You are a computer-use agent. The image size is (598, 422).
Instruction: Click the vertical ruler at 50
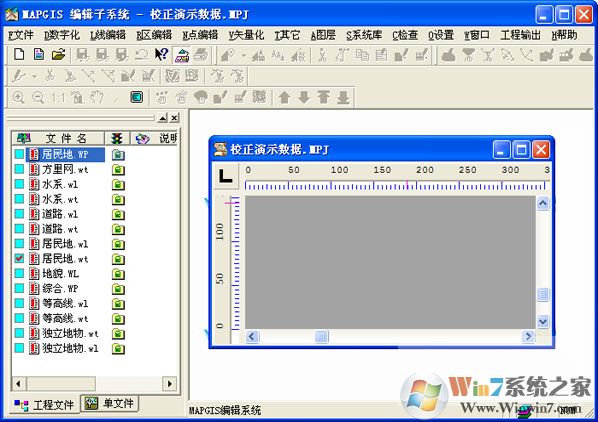coord(220,279)
